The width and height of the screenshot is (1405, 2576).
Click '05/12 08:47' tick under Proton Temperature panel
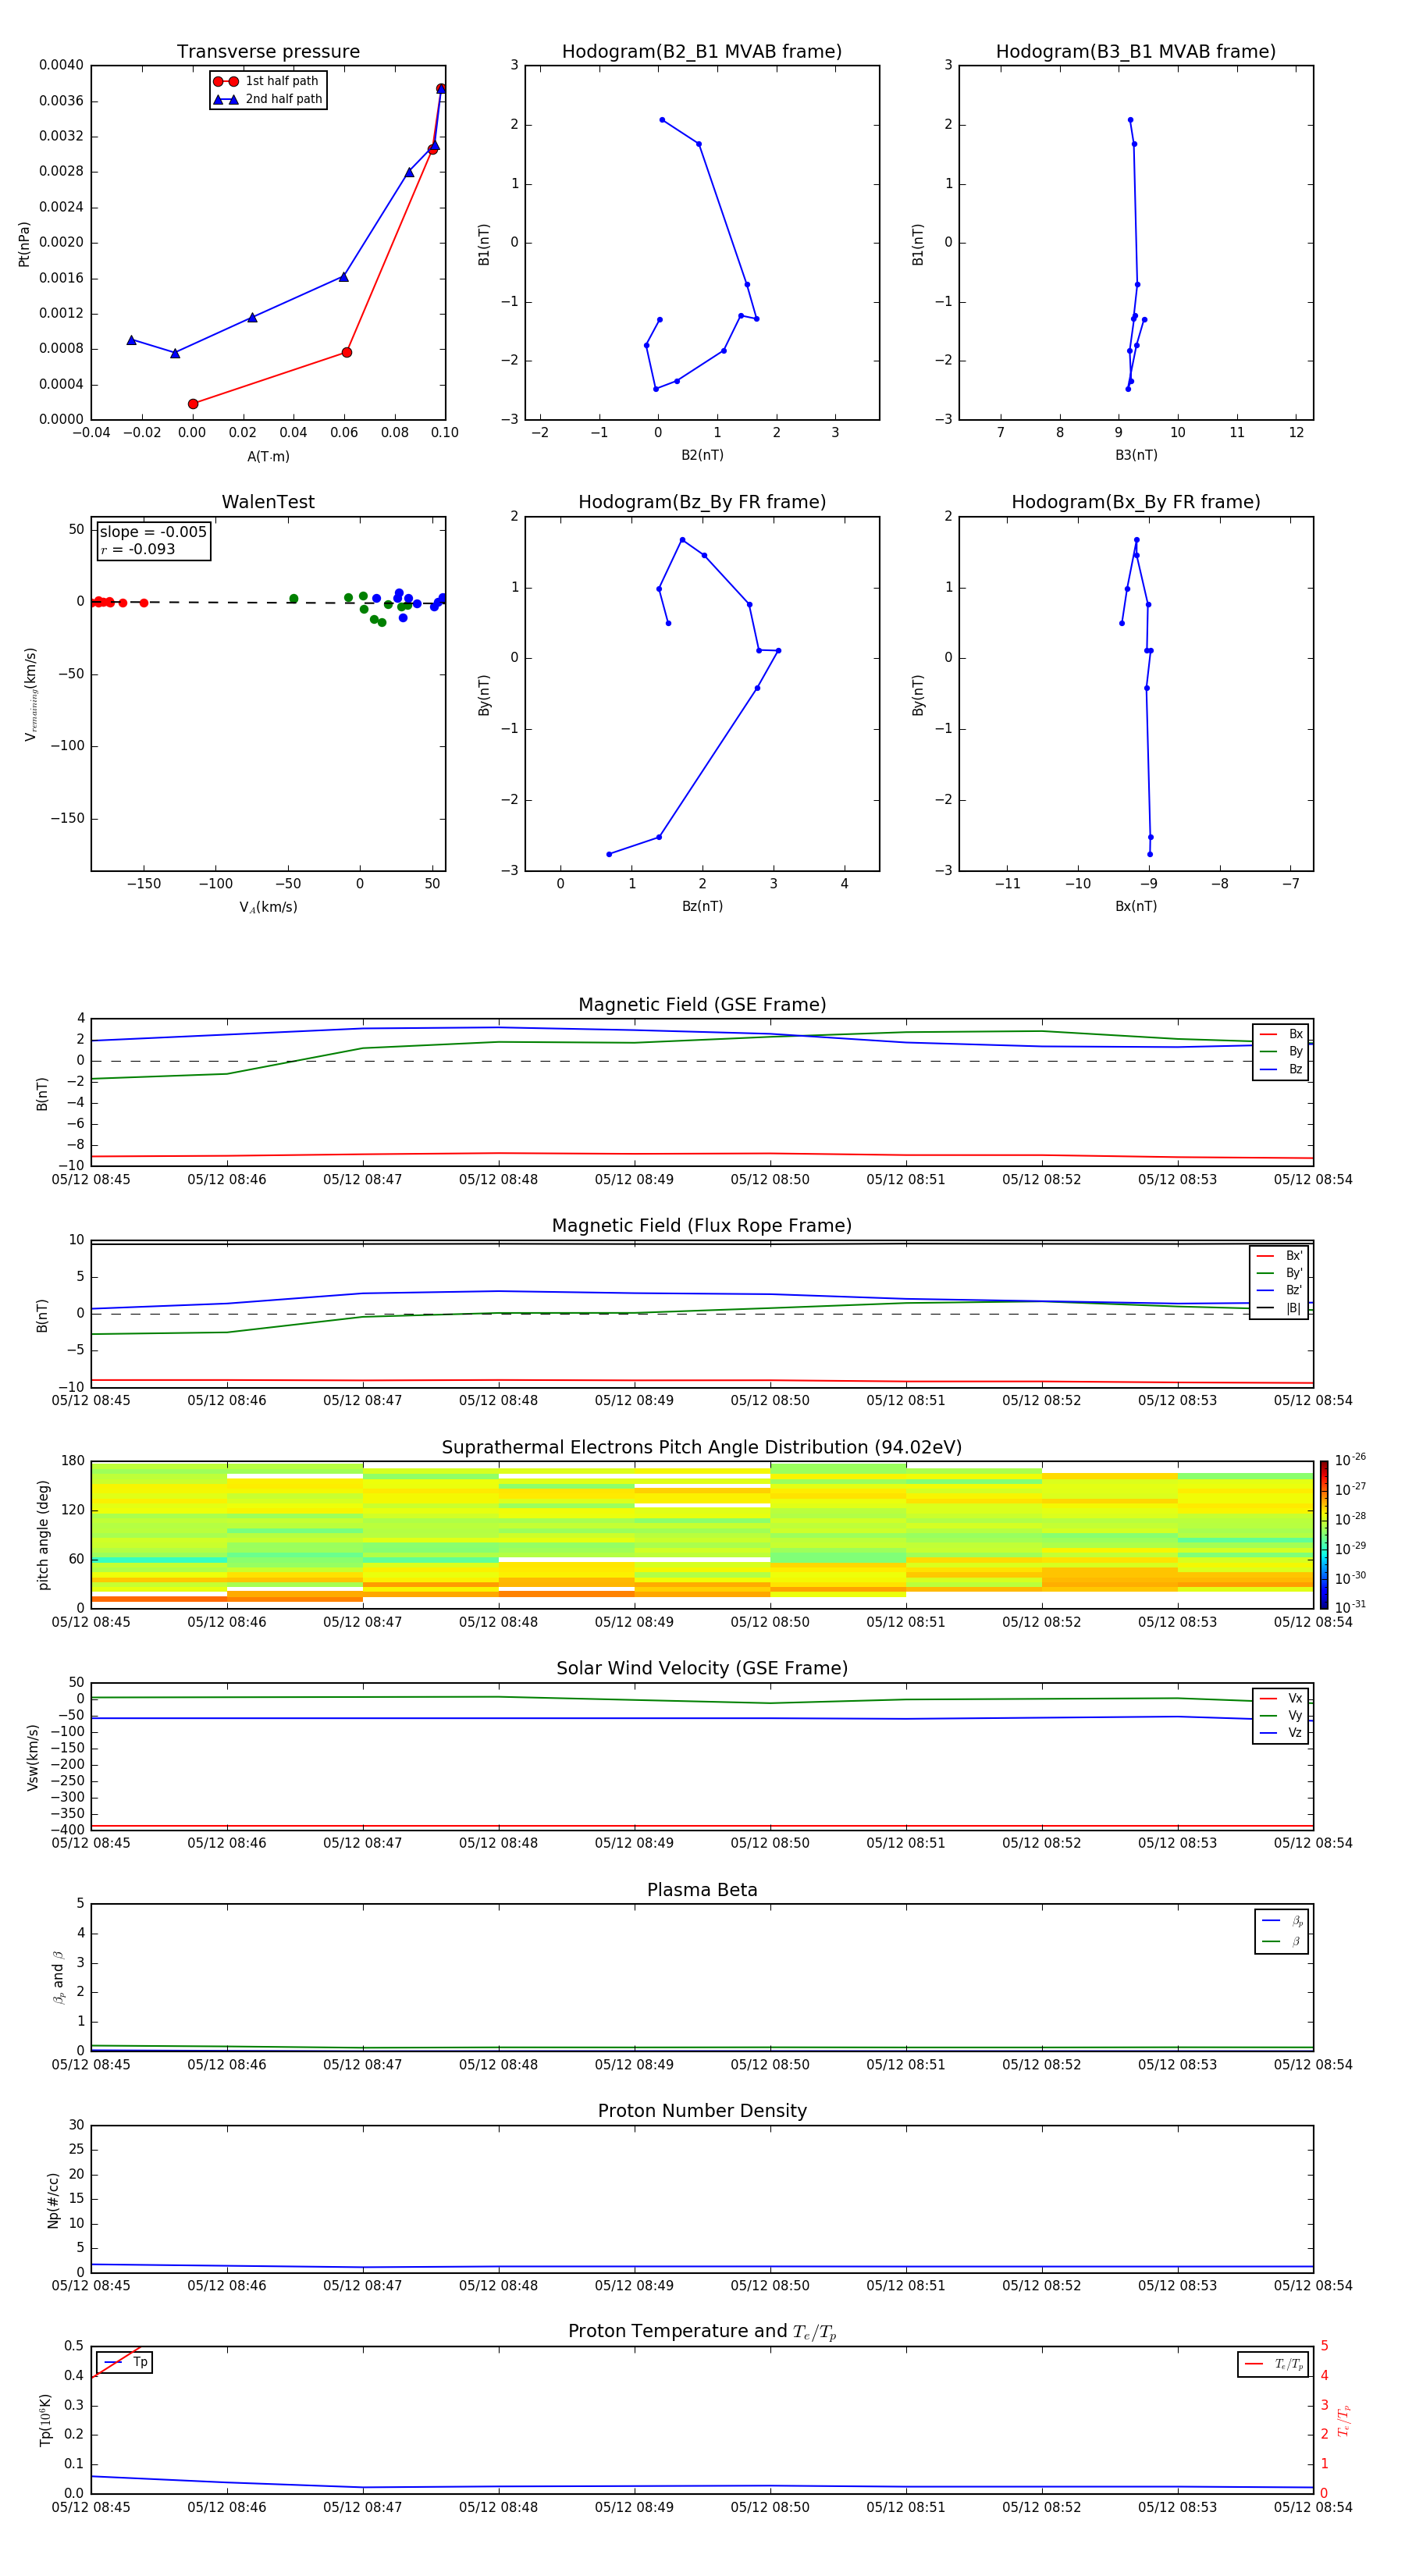[x=362, y=2507]
